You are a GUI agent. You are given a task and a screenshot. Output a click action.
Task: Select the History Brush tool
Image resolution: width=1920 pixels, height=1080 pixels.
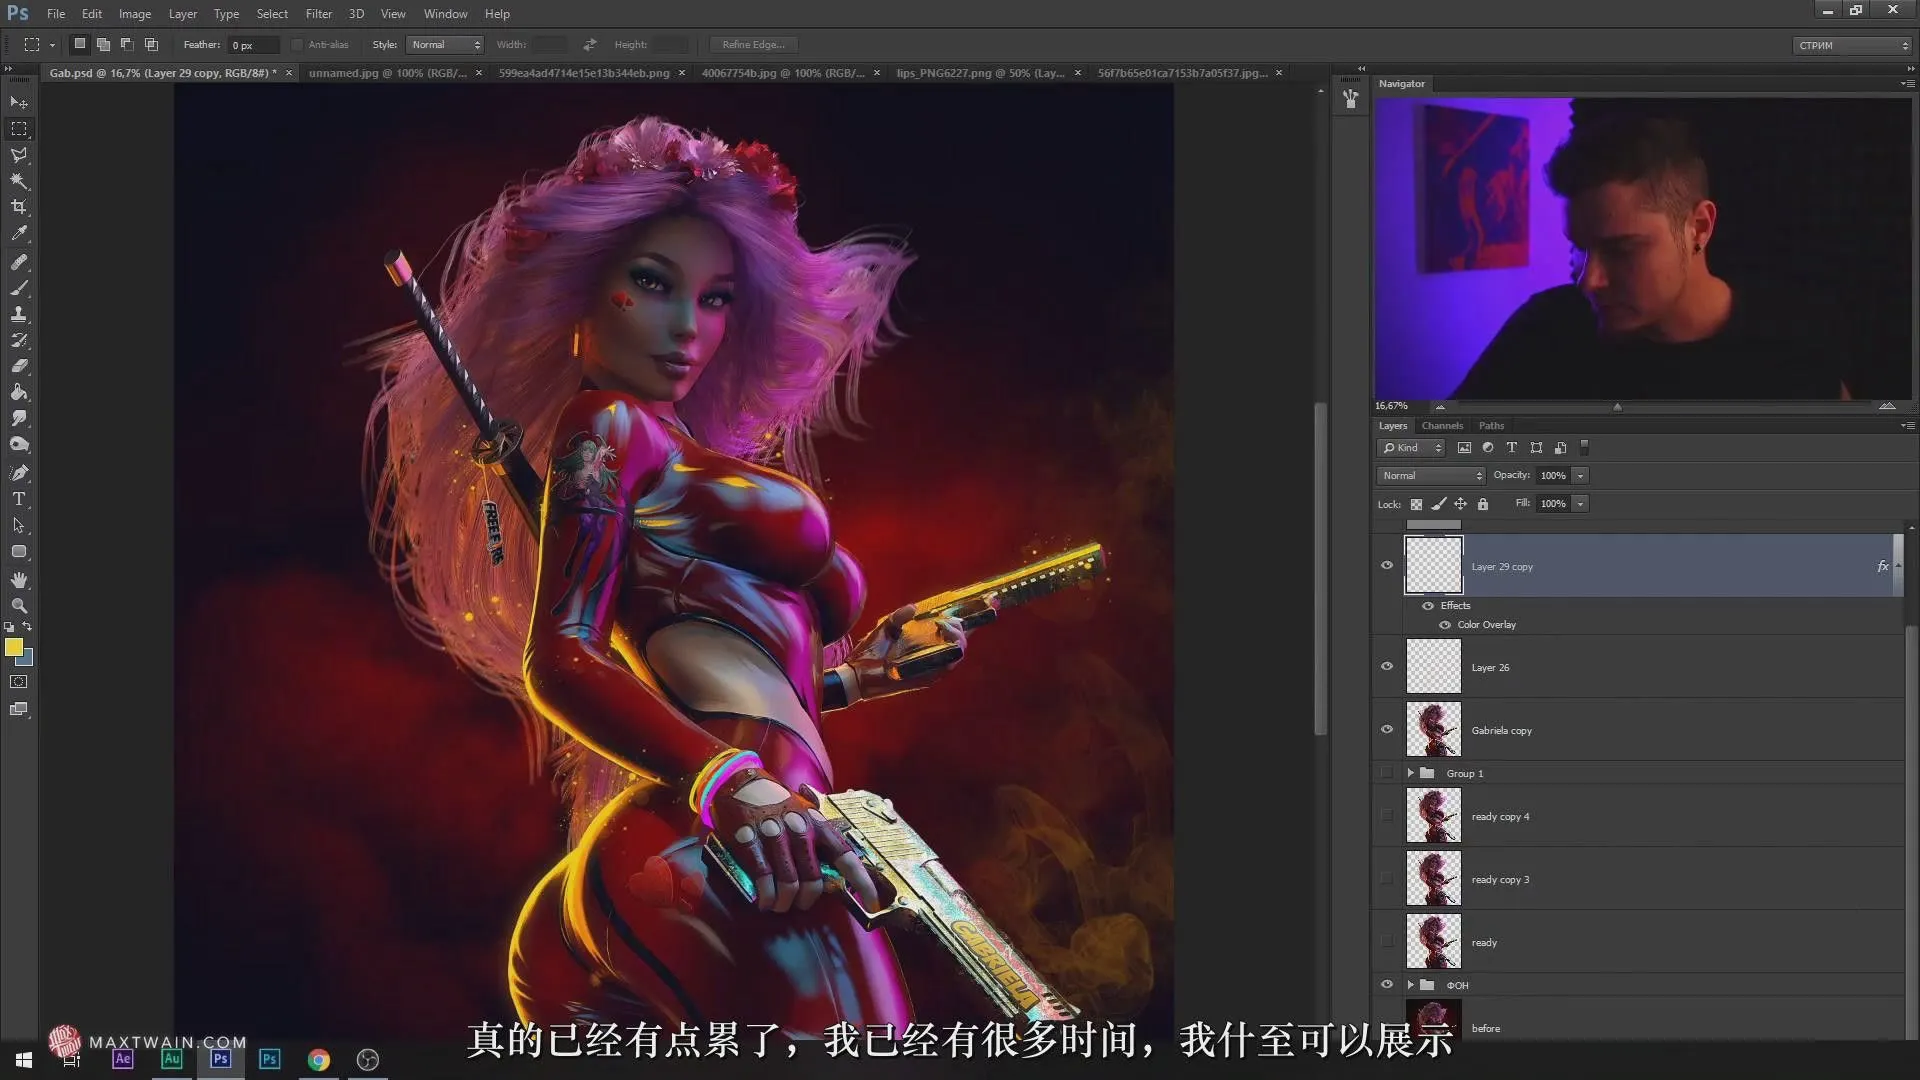(x=19, y=340)
